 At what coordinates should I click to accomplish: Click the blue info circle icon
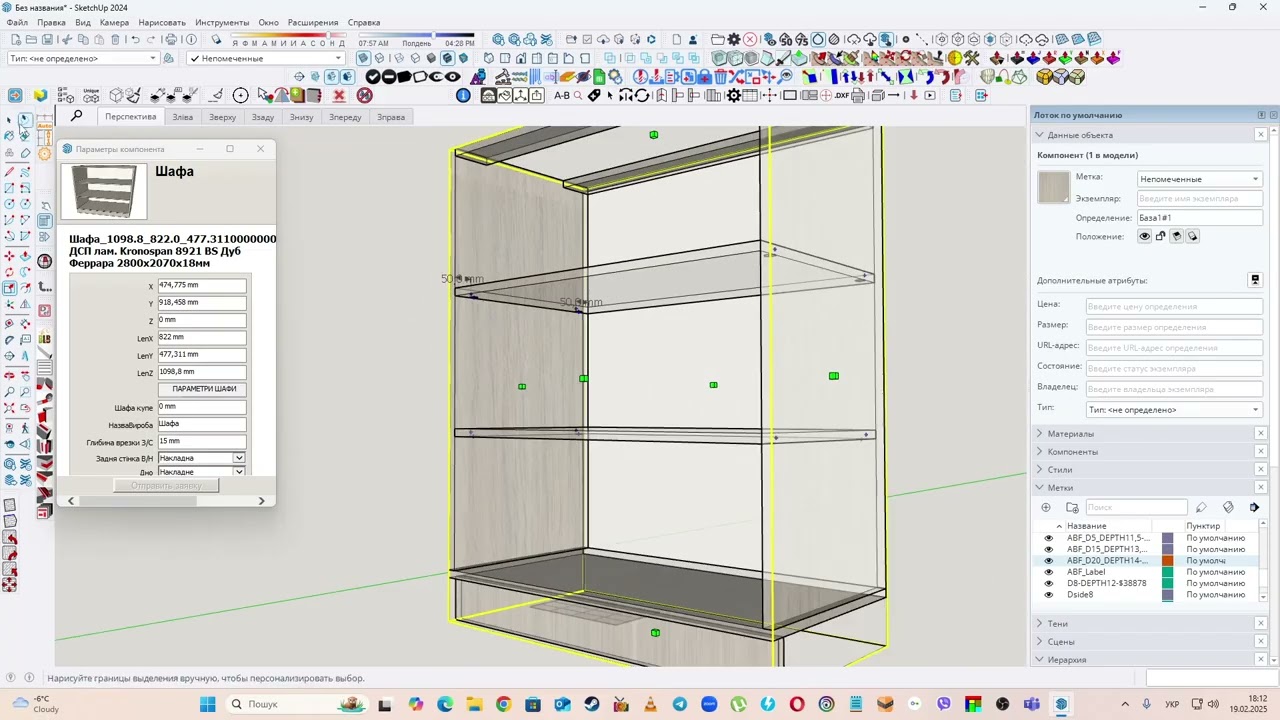click(463, 95)
